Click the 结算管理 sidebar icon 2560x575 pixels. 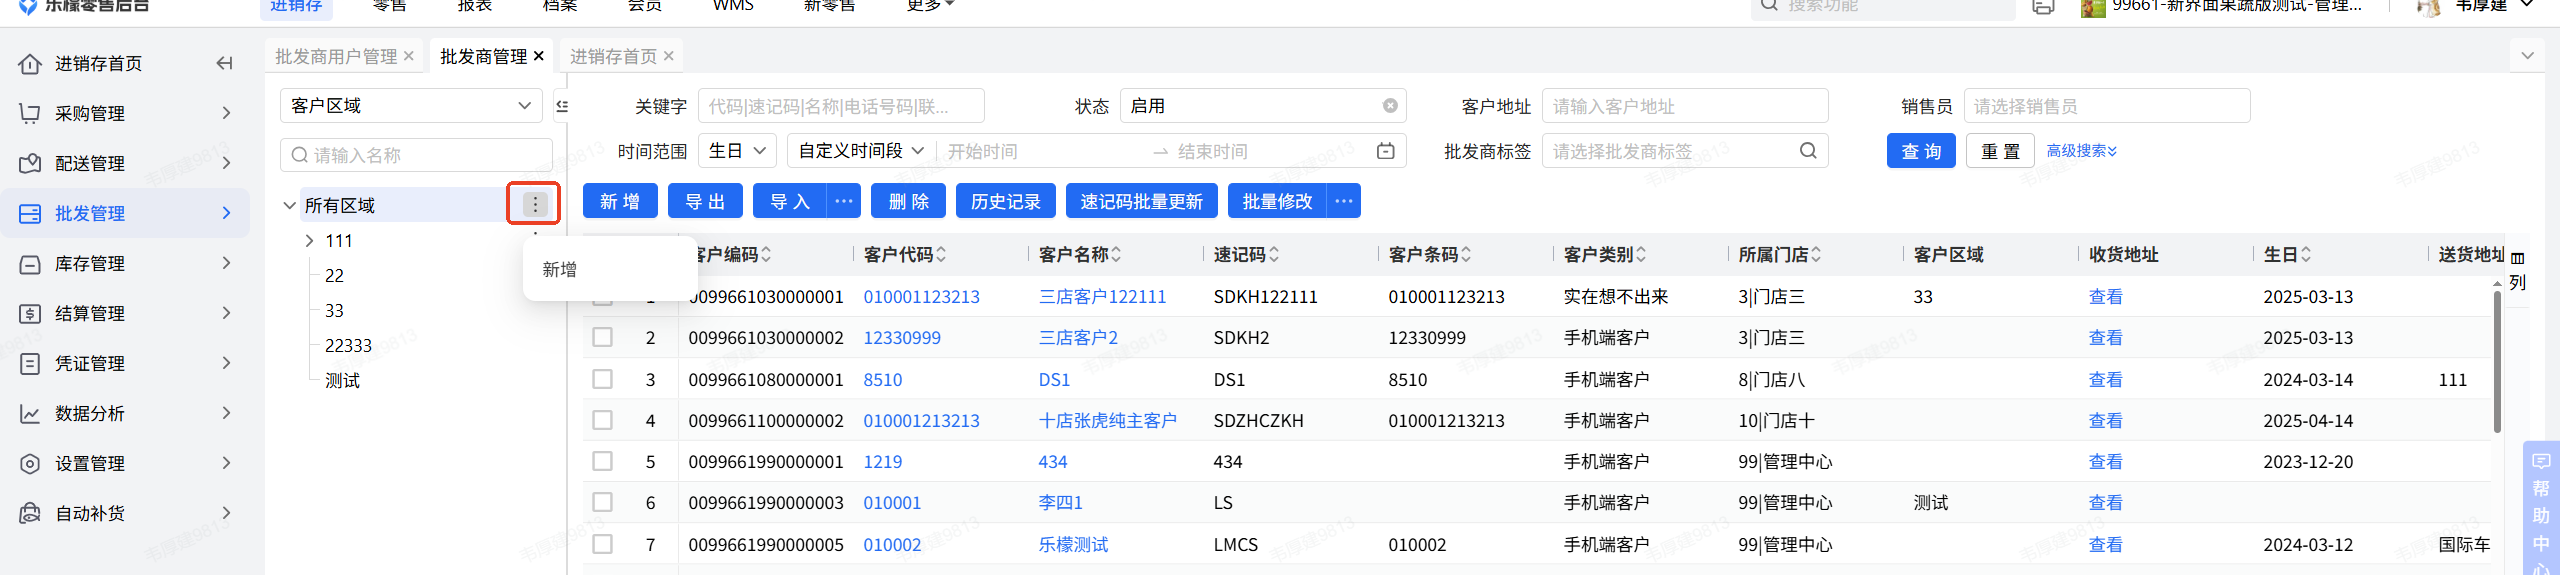tap(30, 313)
